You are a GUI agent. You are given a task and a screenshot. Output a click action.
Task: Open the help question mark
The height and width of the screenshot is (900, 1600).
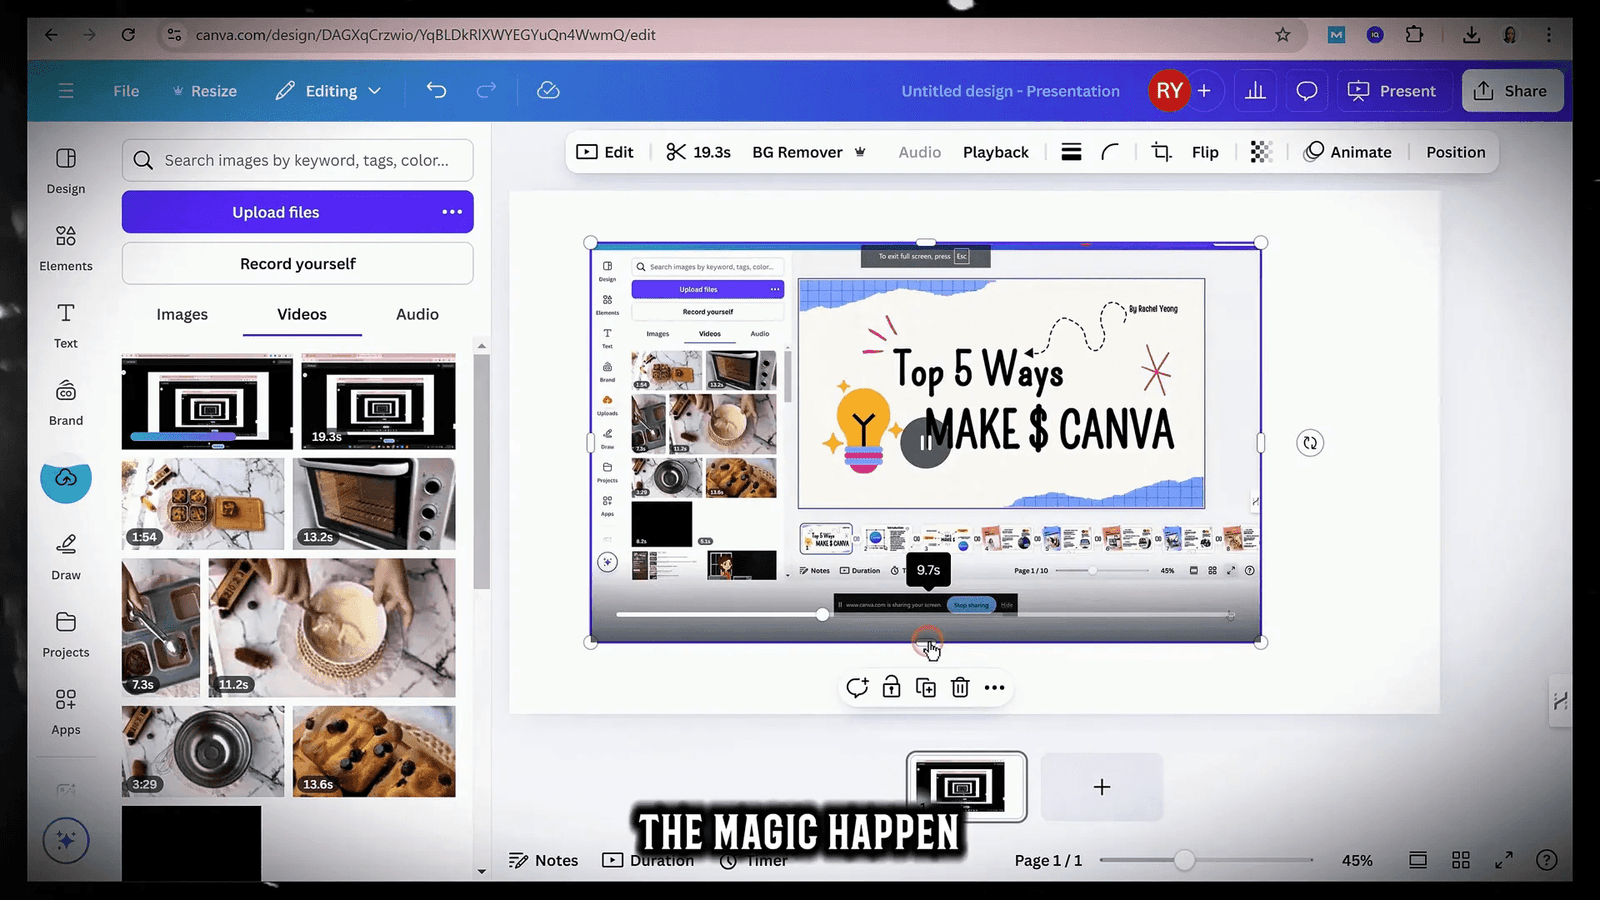(x=1547, y=860)
